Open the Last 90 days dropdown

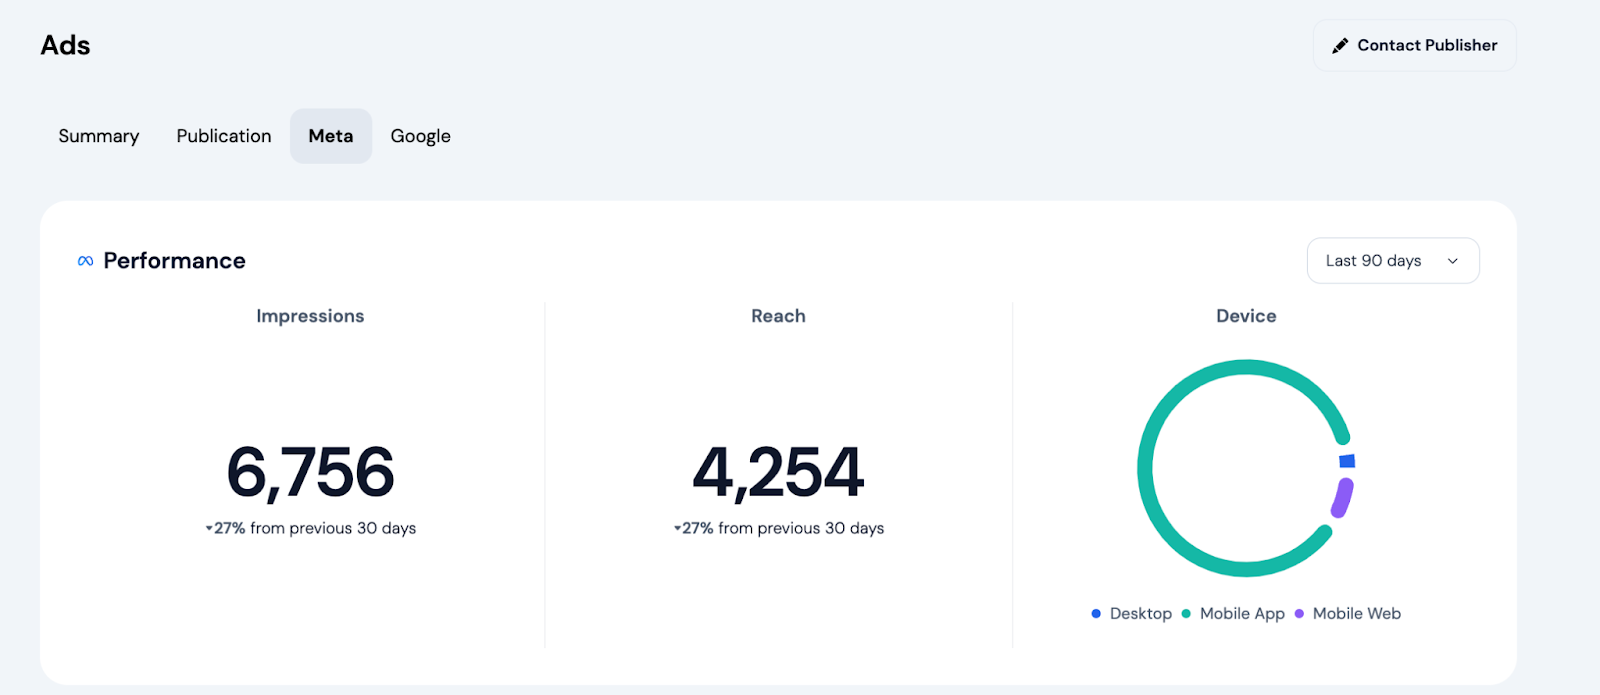coord(1393,260)
